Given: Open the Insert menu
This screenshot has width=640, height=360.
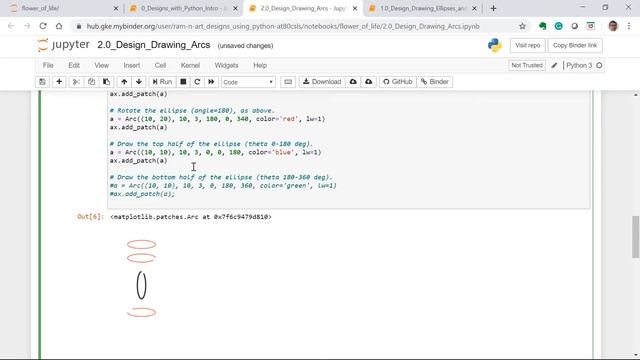Looking at the screenshot, I should click(x=132, y=65).
